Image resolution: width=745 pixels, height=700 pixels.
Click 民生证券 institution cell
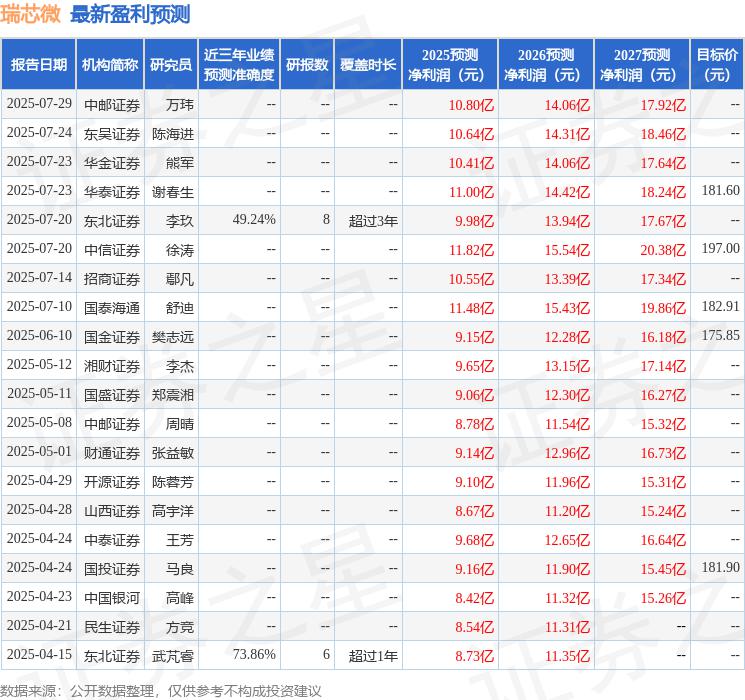tap(112, 627)
